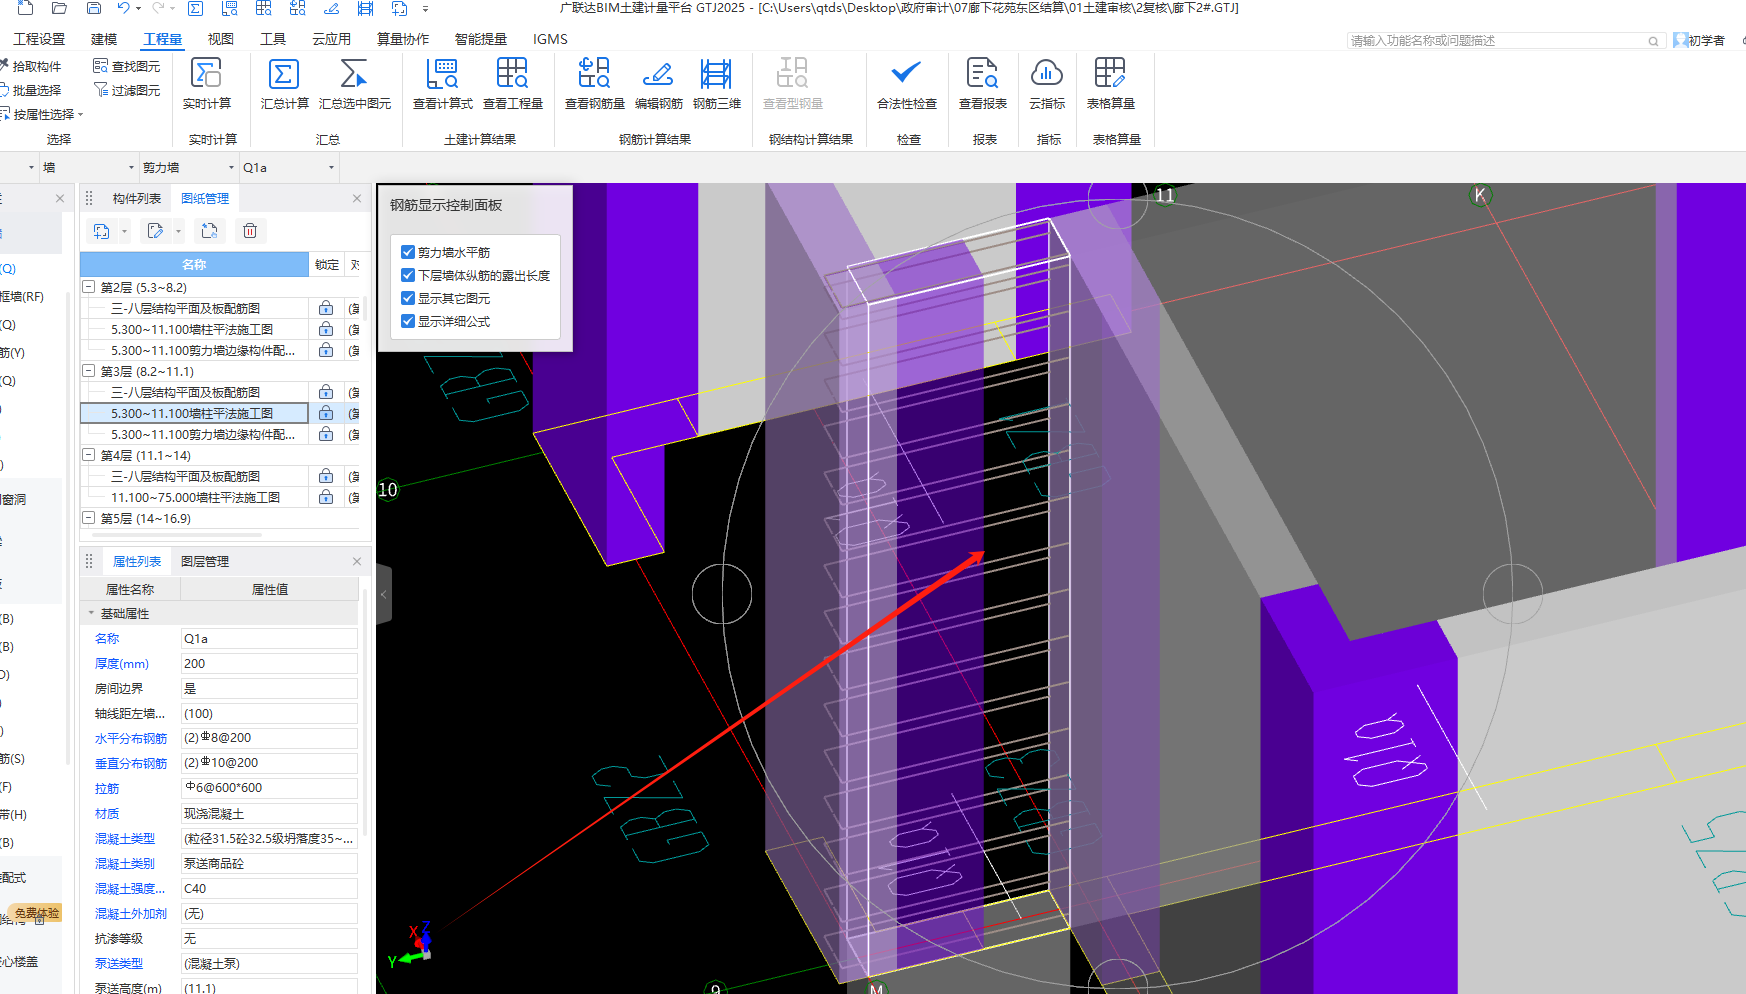Toggle 下层墙体纵筋的露出长度 checkbox
1746x994 pixels.
[x=408, y=275]
